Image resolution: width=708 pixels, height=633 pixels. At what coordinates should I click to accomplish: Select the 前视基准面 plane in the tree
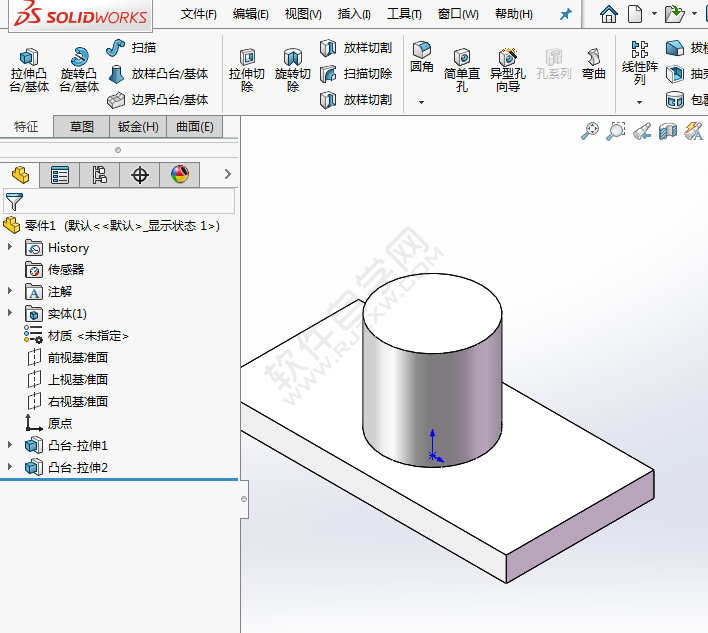pyautogui.click(x=77, y=357)
